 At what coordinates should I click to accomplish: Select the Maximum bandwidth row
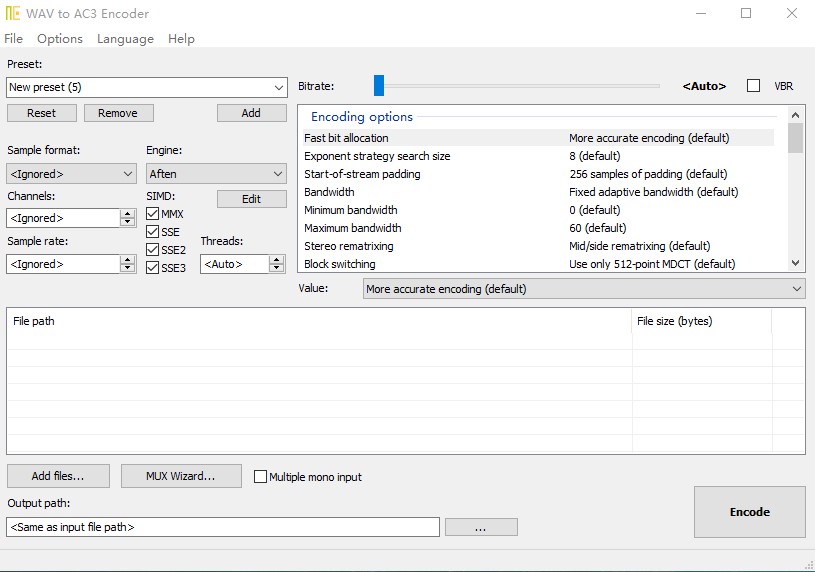coord(538,228)
